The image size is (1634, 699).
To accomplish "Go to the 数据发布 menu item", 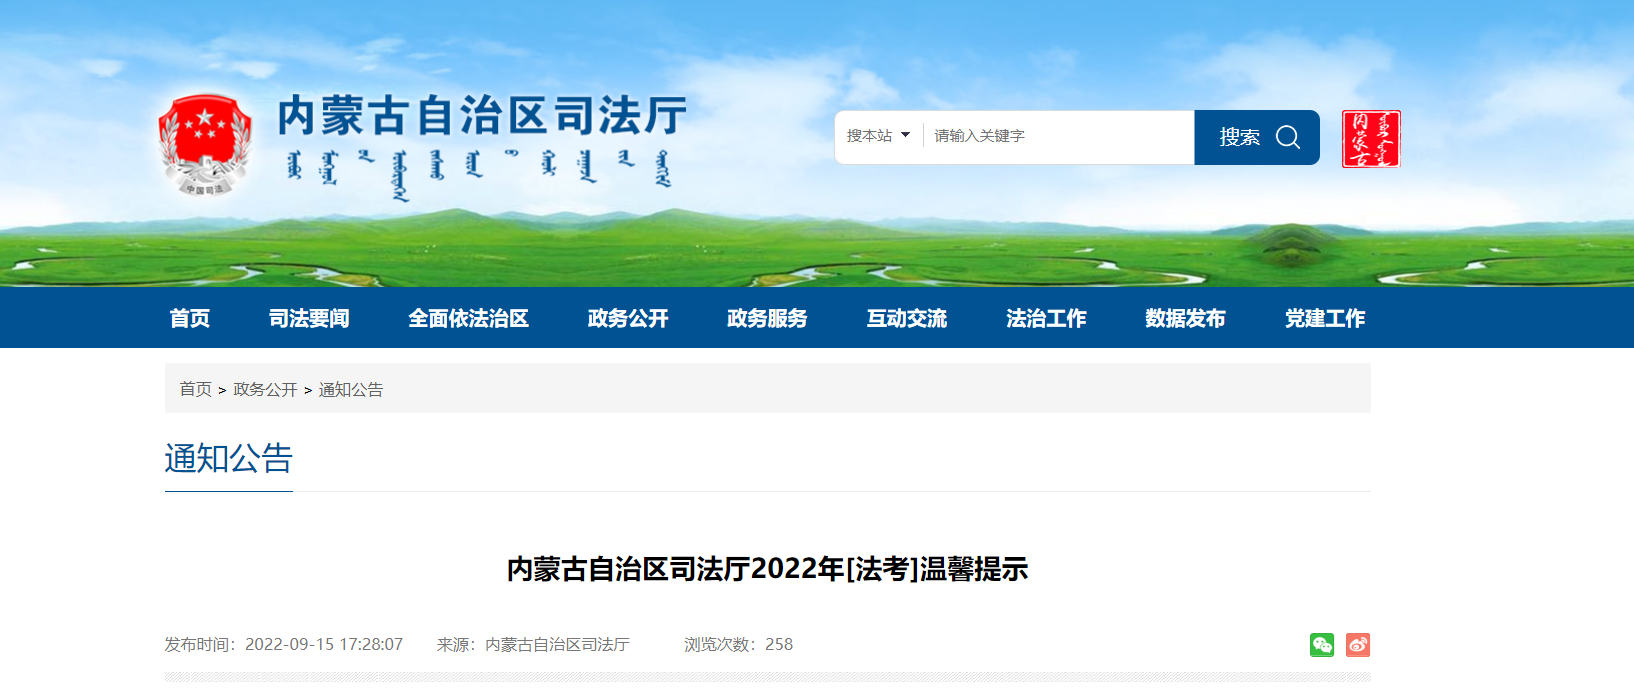I will [x=1185, y=318].
